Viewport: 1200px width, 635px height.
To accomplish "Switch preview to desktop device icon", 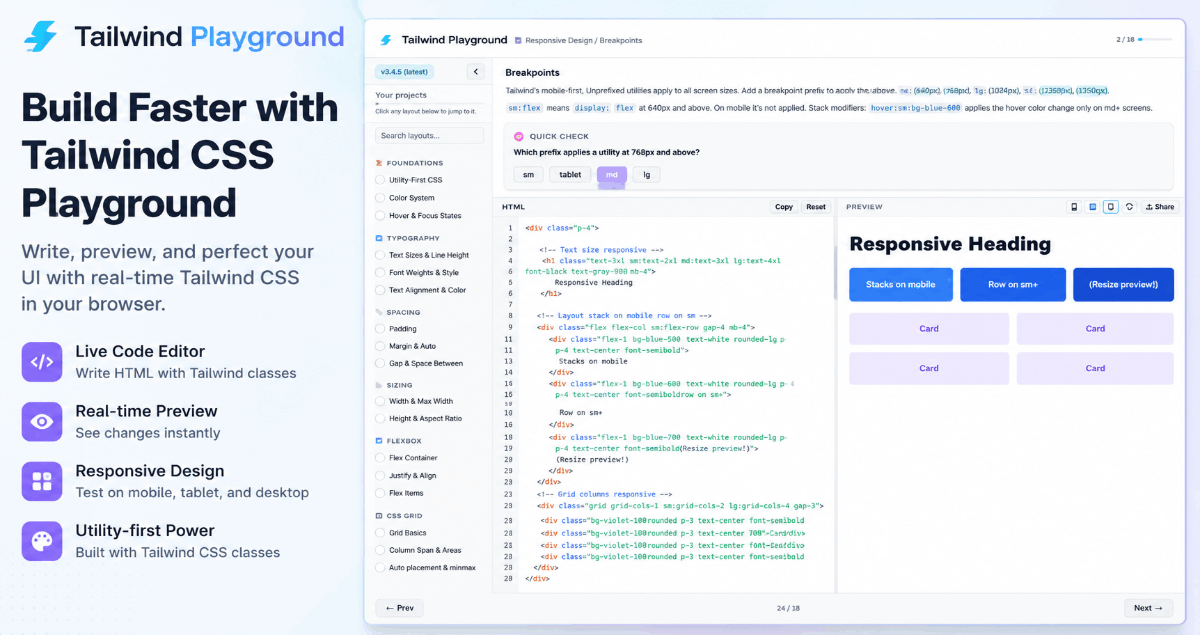I will point(1111,207).
